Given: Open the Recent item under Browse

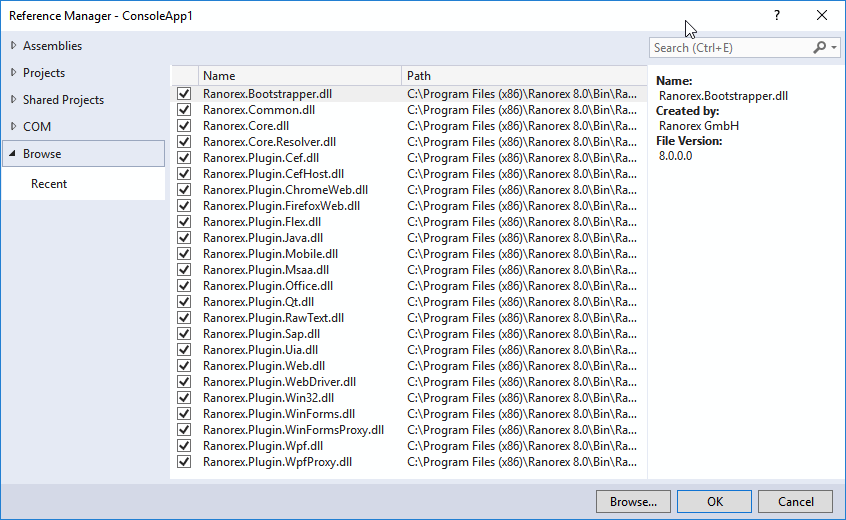Looking at the screenshot, I should tap(49, 184).
